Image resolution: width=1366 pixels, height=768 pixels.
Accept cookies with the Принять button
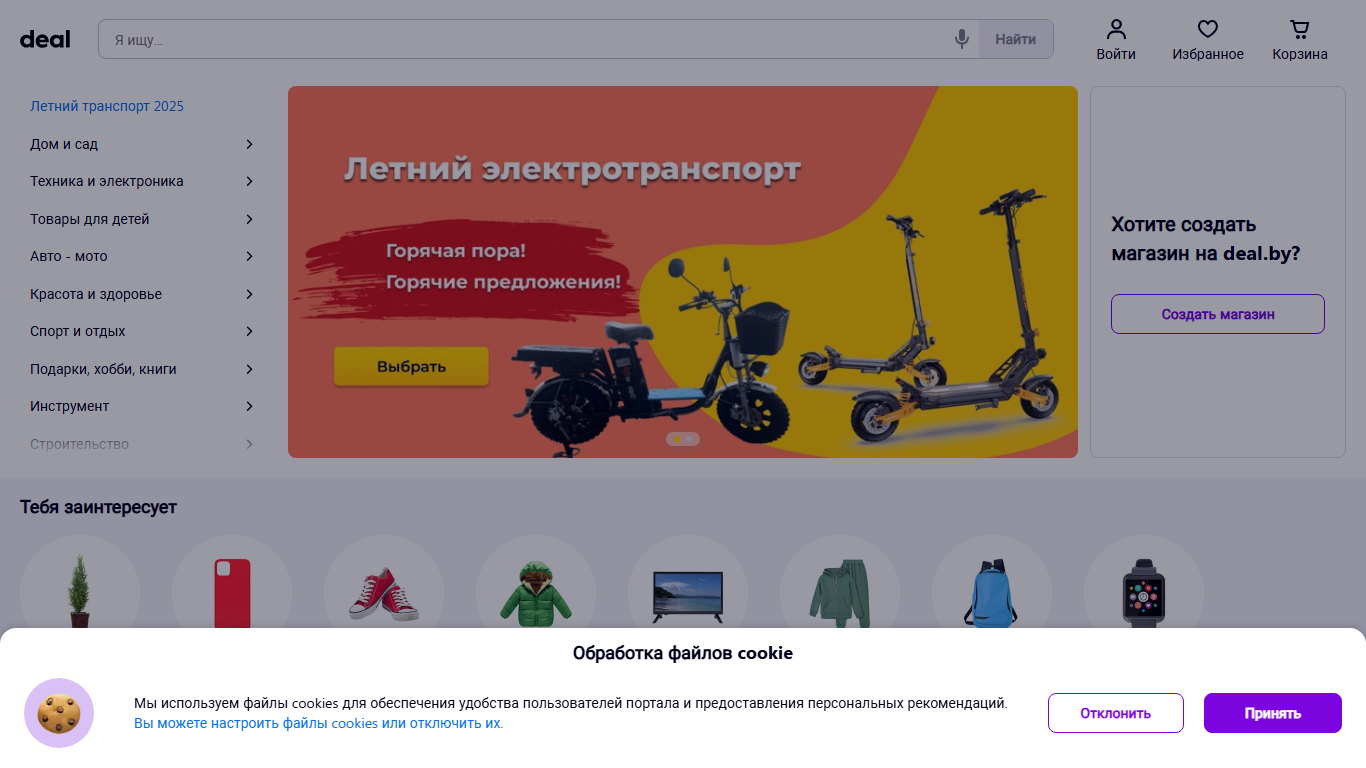(1273, 713)
